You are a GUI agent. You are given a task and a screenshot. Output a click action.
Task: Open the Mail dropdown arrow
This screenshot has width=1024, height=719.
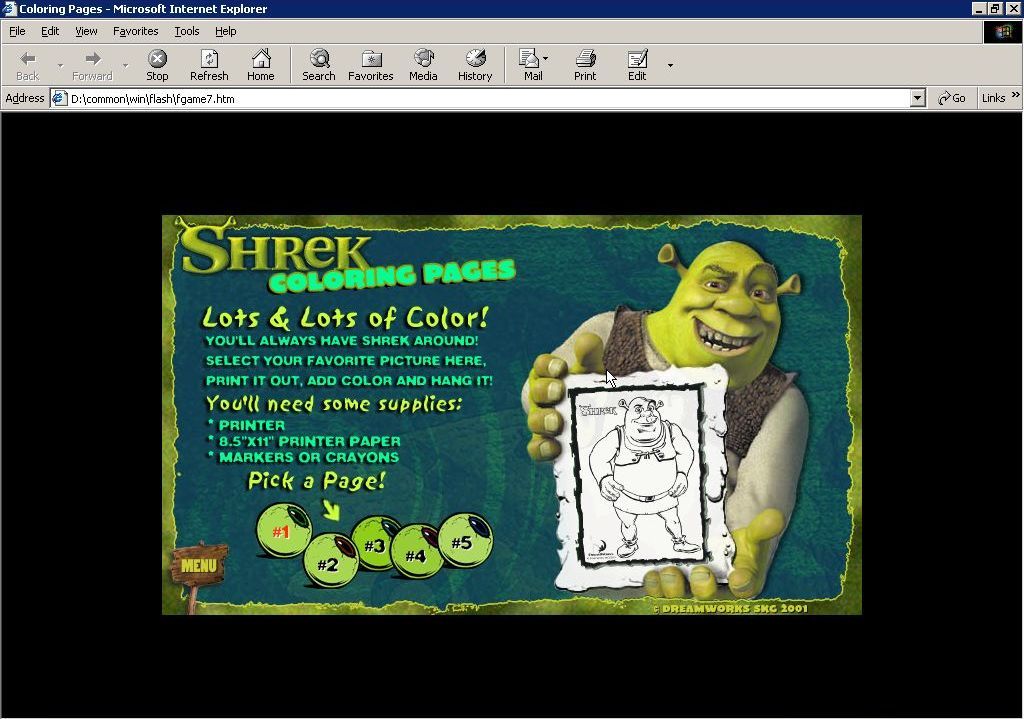pyautogui.click(x=544, y=57)
